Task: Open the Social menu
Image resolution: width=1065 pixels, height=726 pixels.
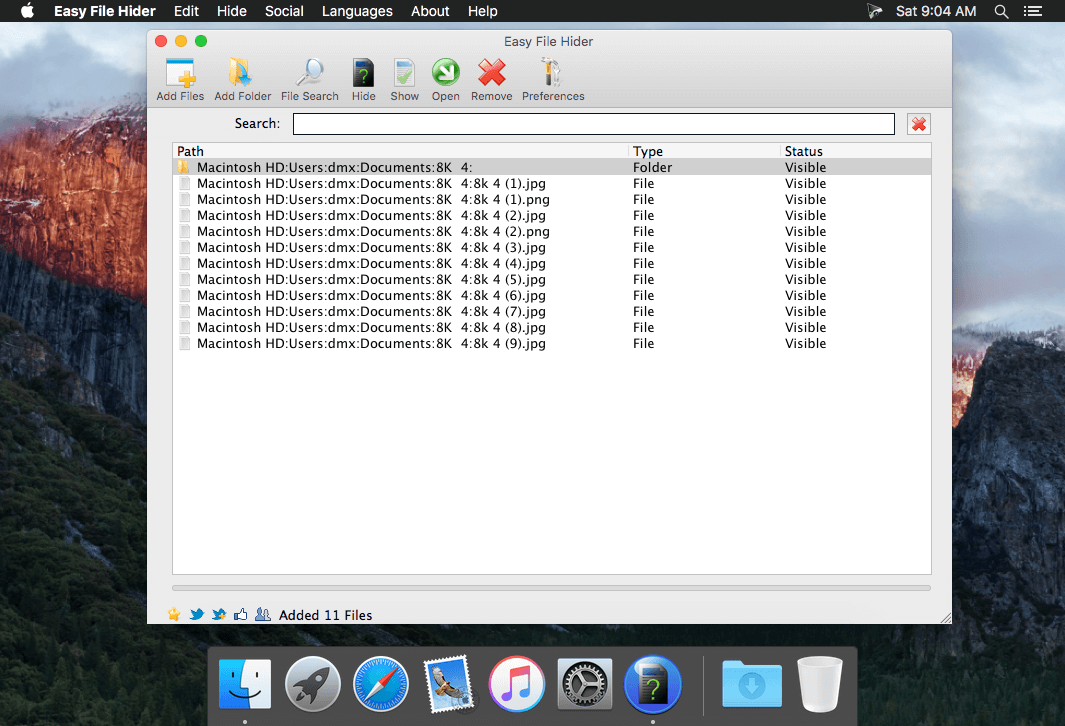Action: [x=284, y=11]
